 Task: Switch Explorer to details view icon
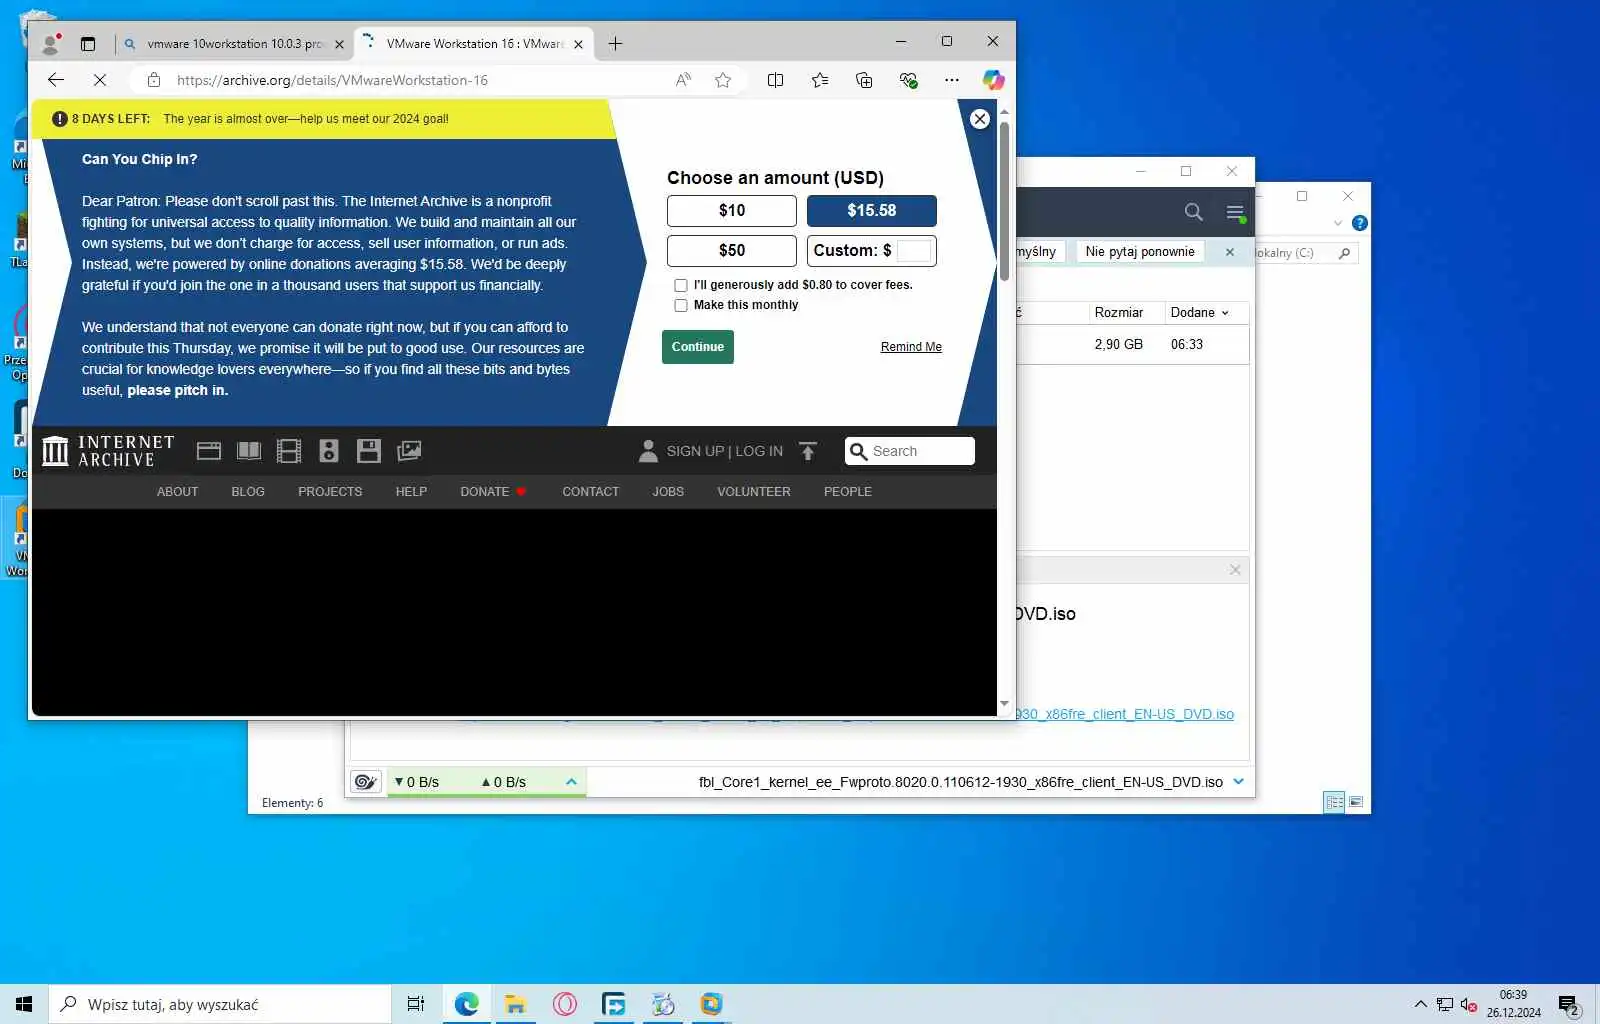coord(1334,802)
